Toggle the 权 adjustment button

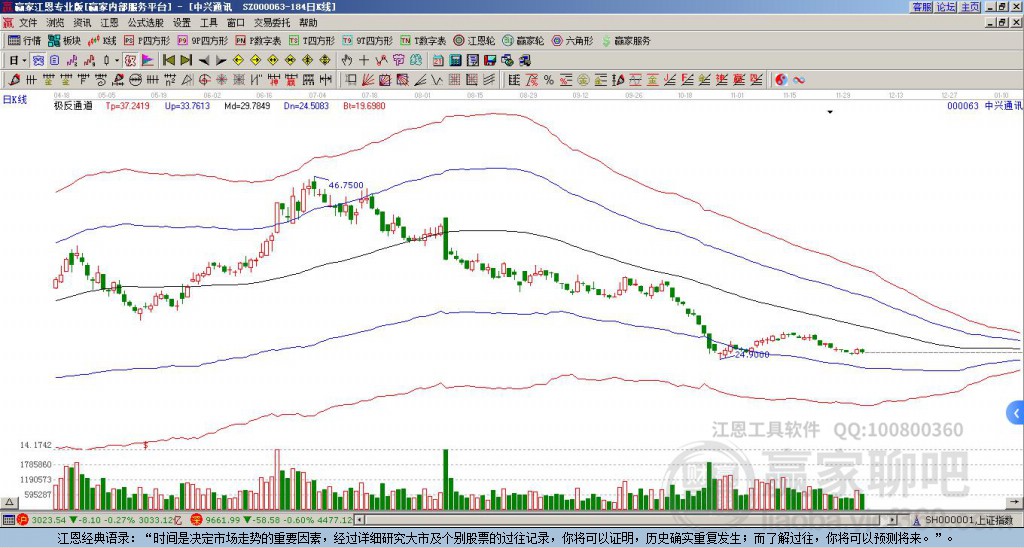(130, 61)
